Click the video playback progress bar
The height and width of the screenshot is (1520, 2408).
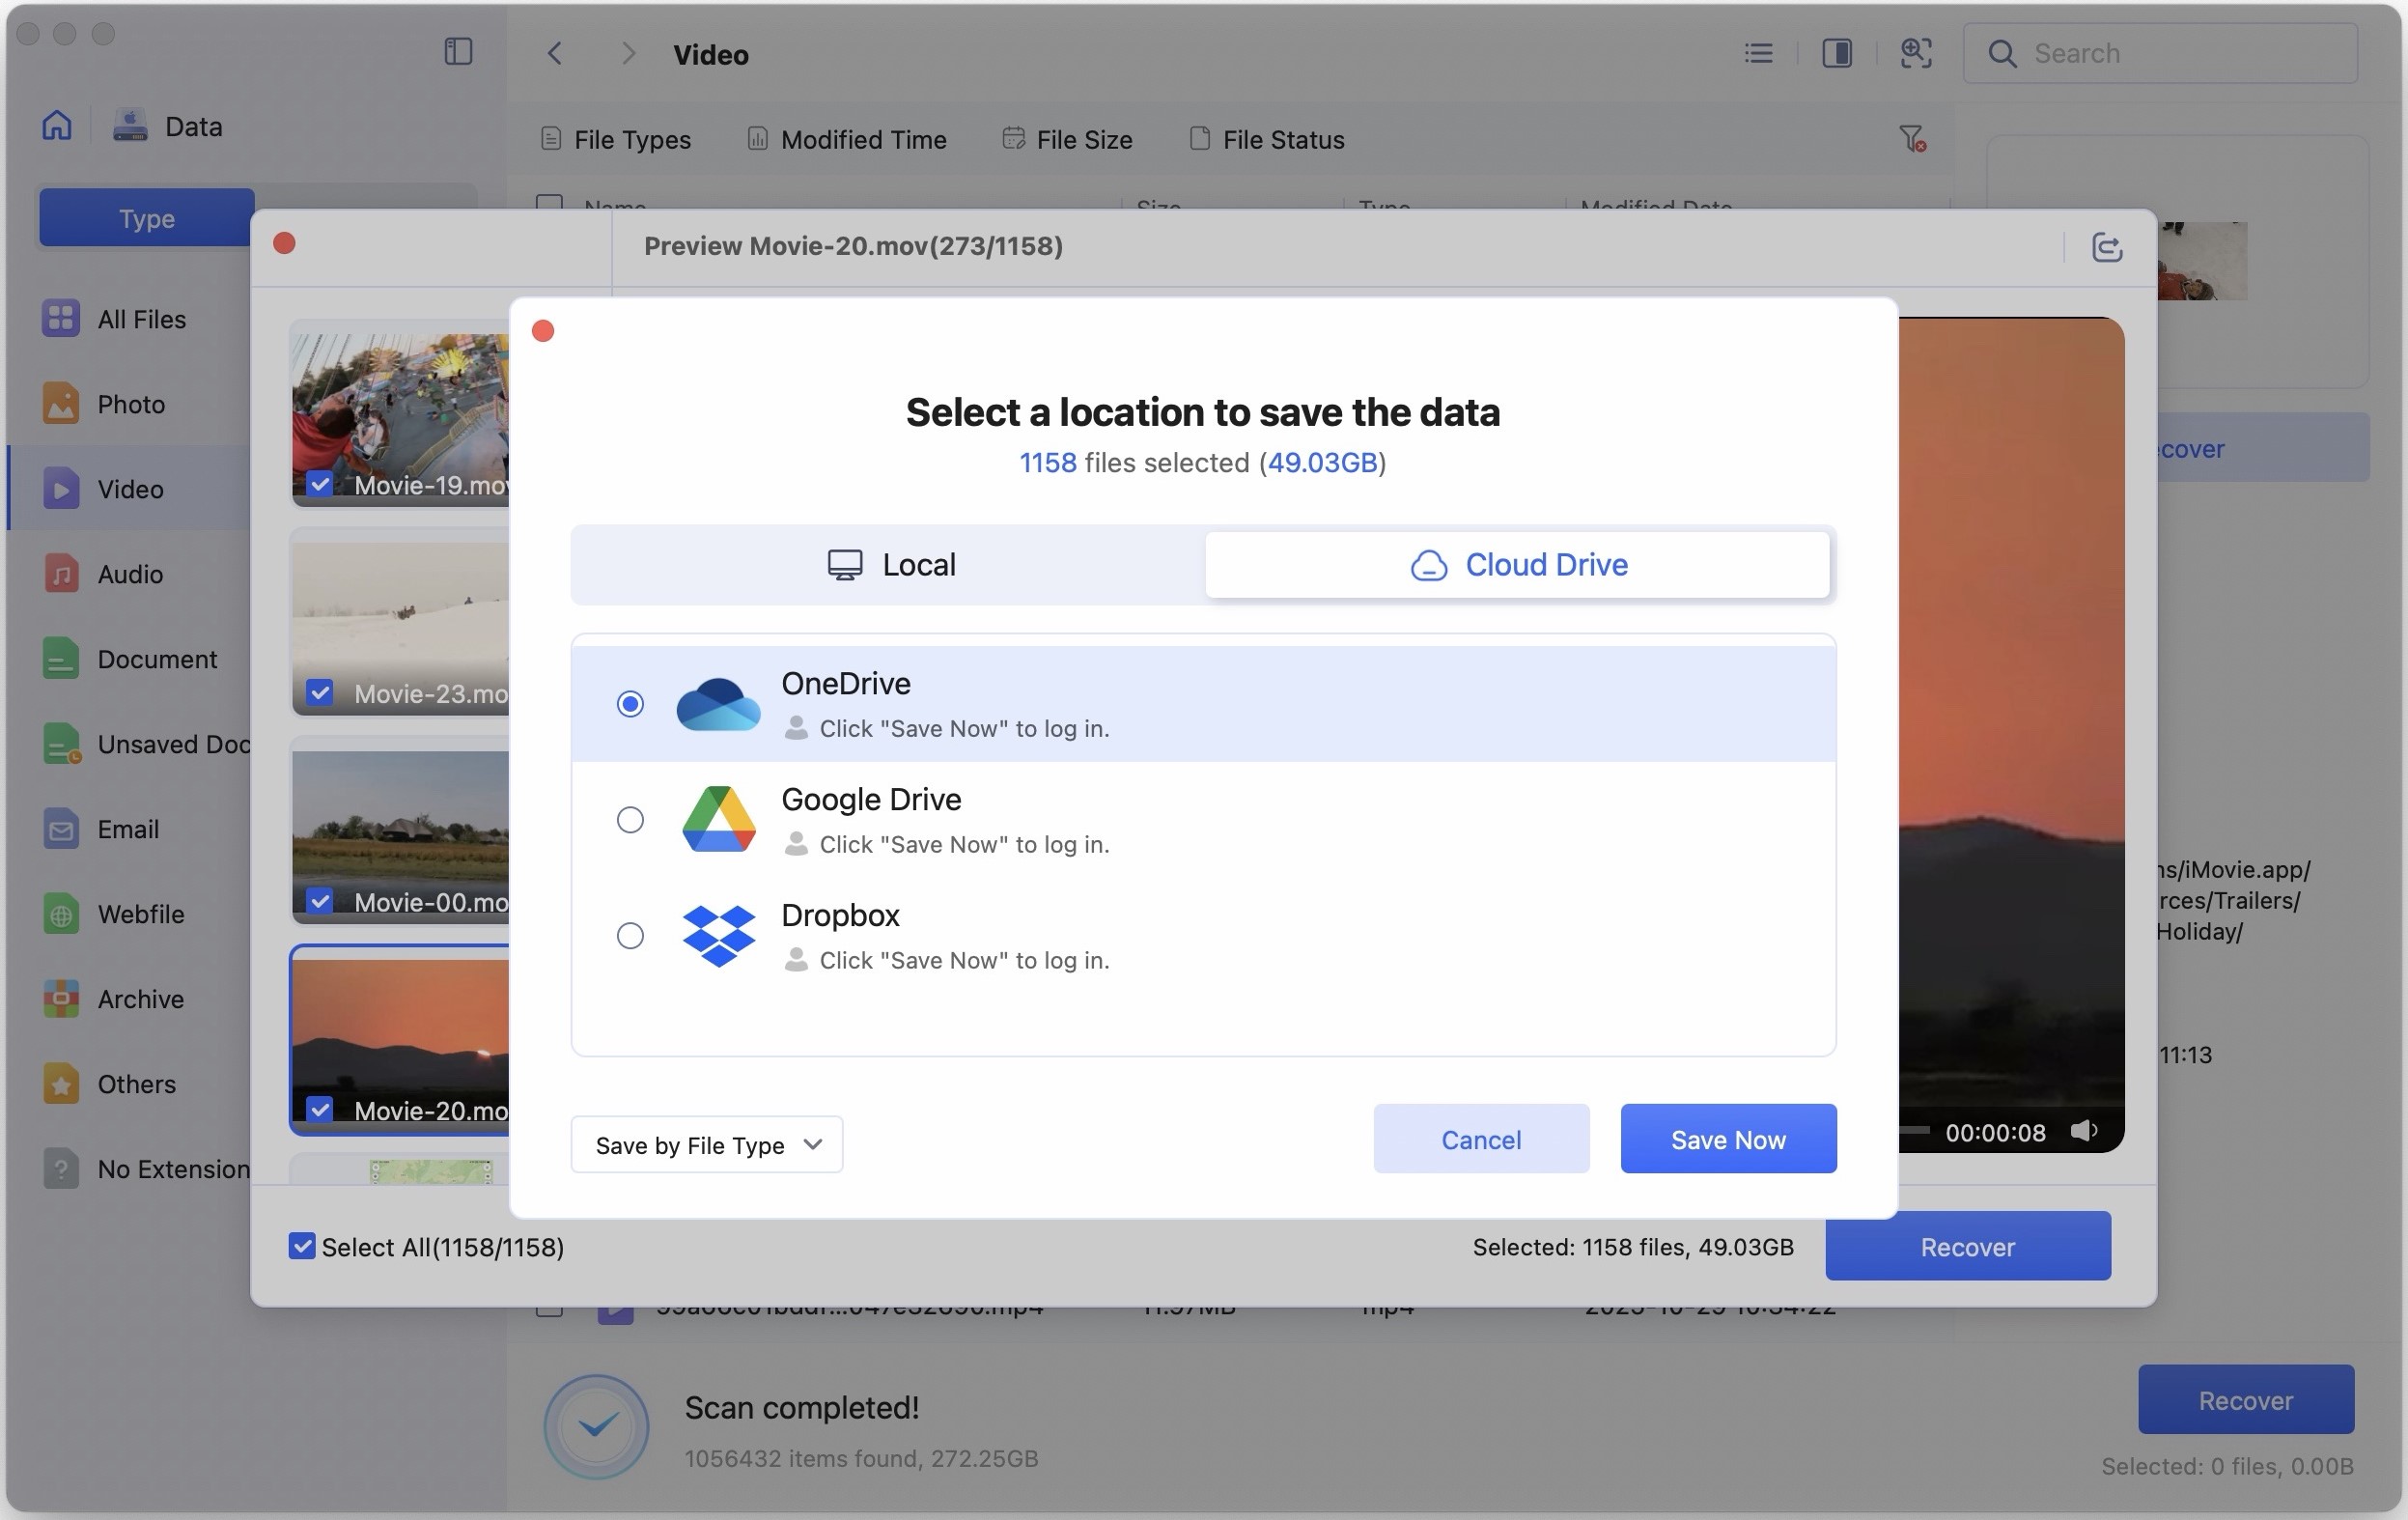[1914, 1130]
